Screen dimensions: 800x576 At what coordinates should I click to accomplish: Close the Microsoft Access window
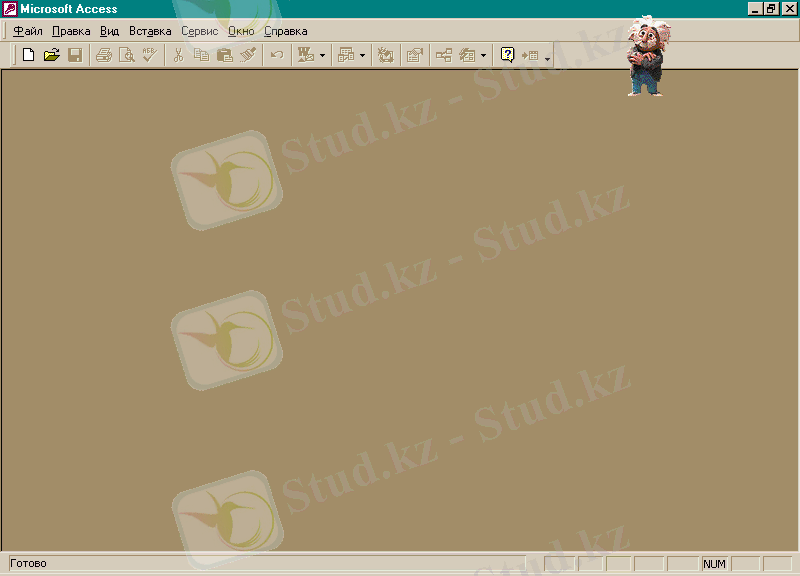[x=789, y=9]
